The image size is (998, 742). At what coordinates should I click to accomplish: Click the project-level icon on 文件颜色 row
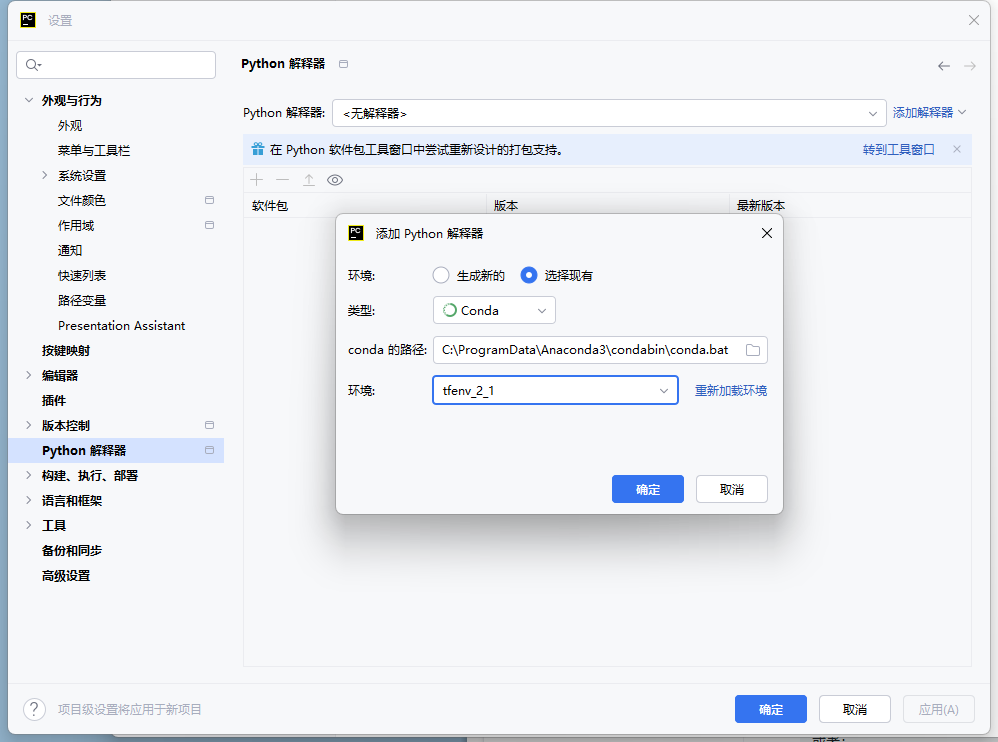tap(209, 200)
